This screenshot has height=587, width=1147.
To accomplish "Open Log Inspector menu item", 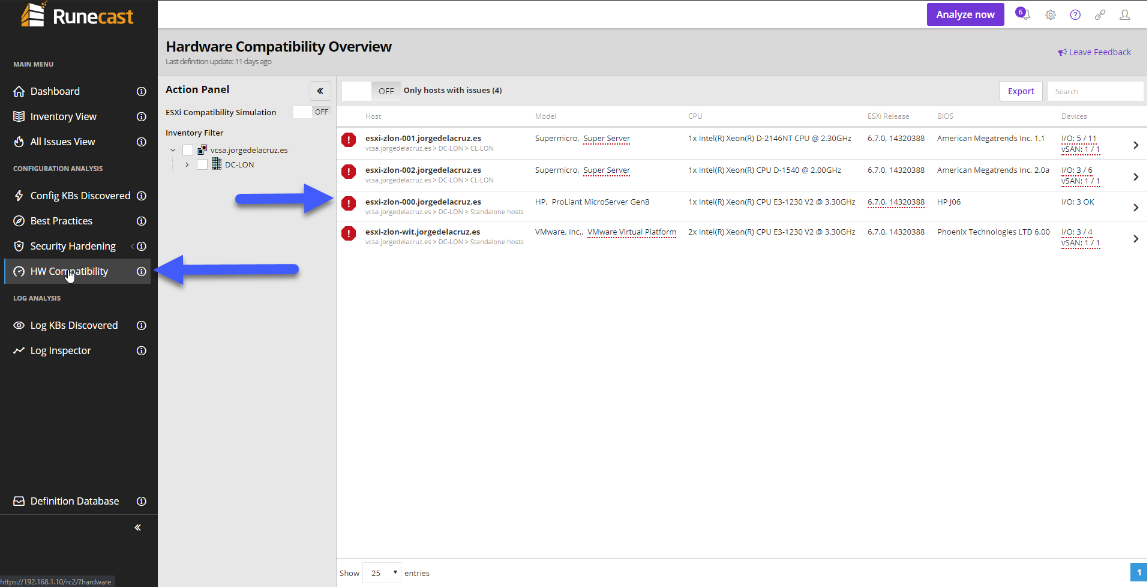I will (61, 351).
